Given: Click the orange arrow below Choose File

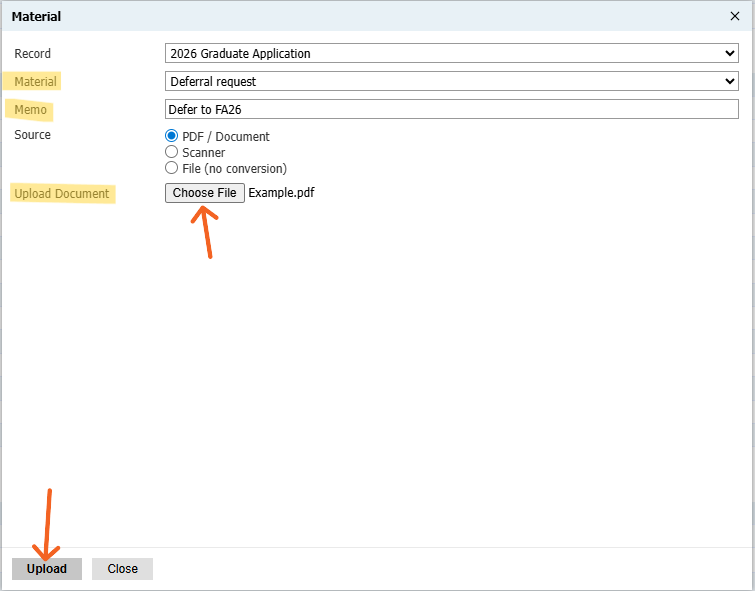Looking at the screenshot, I should click(x=206, y=230).
